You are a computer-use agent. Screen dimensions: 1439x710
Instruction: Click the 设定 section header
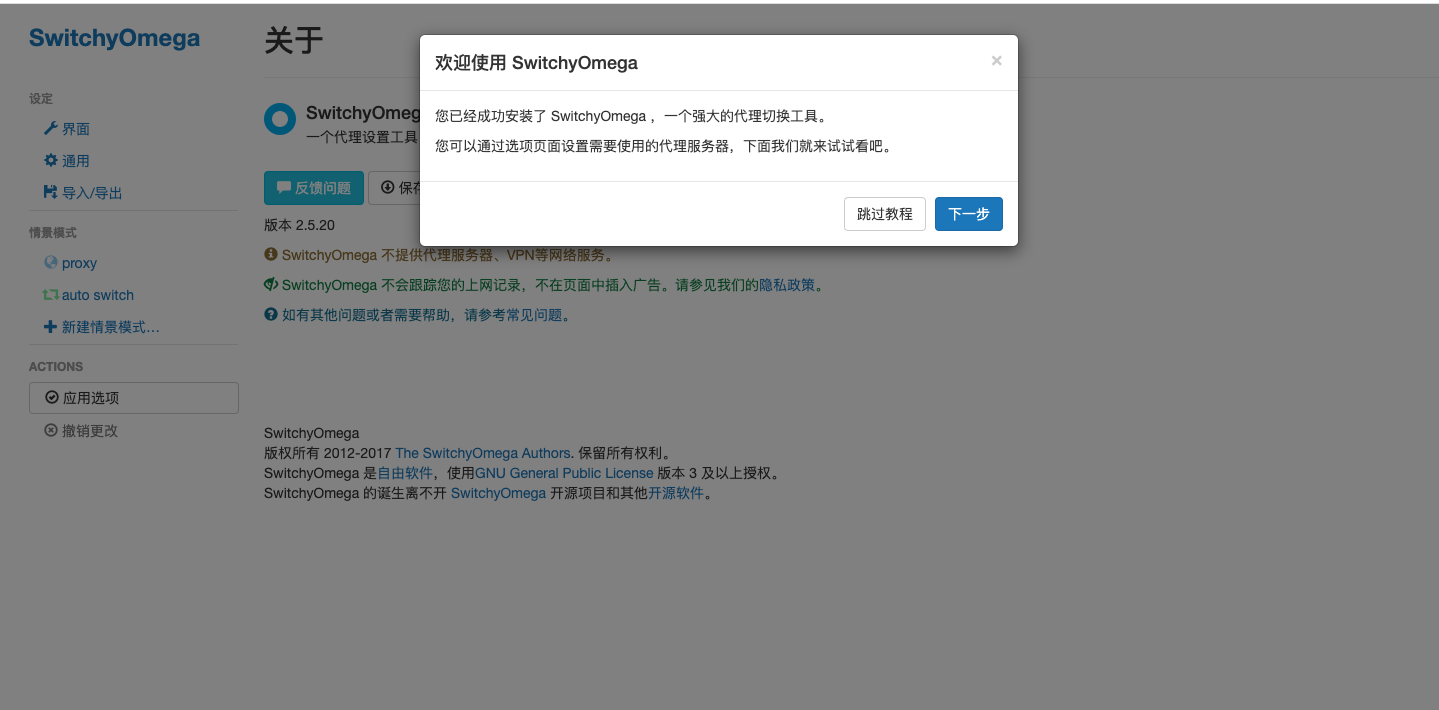click(41, 99)
